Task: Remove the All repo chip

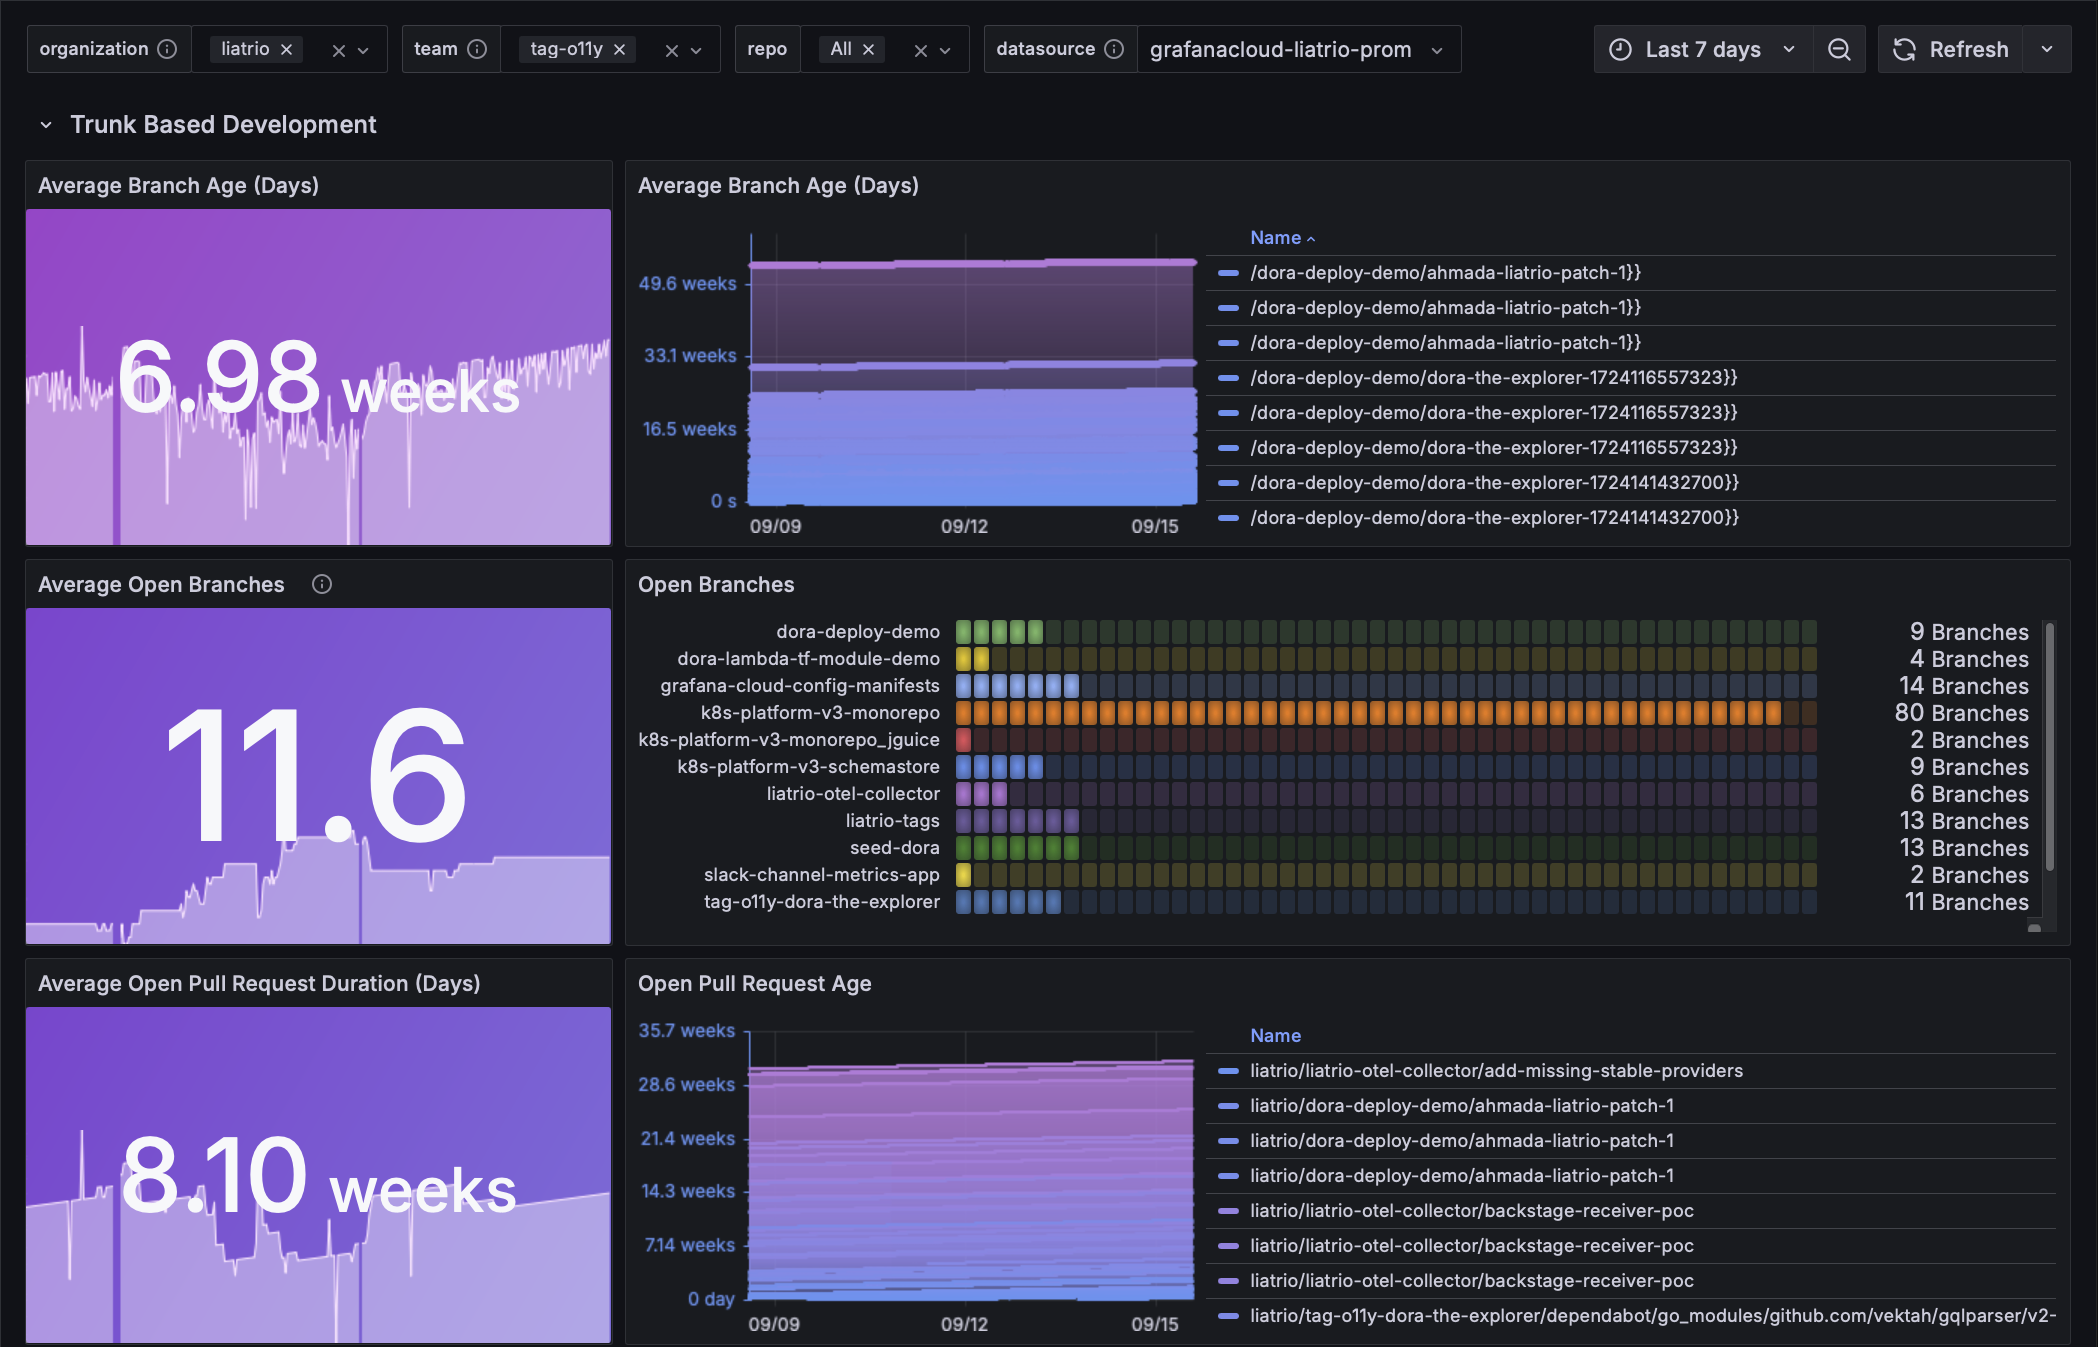Action: click(868, 49)
